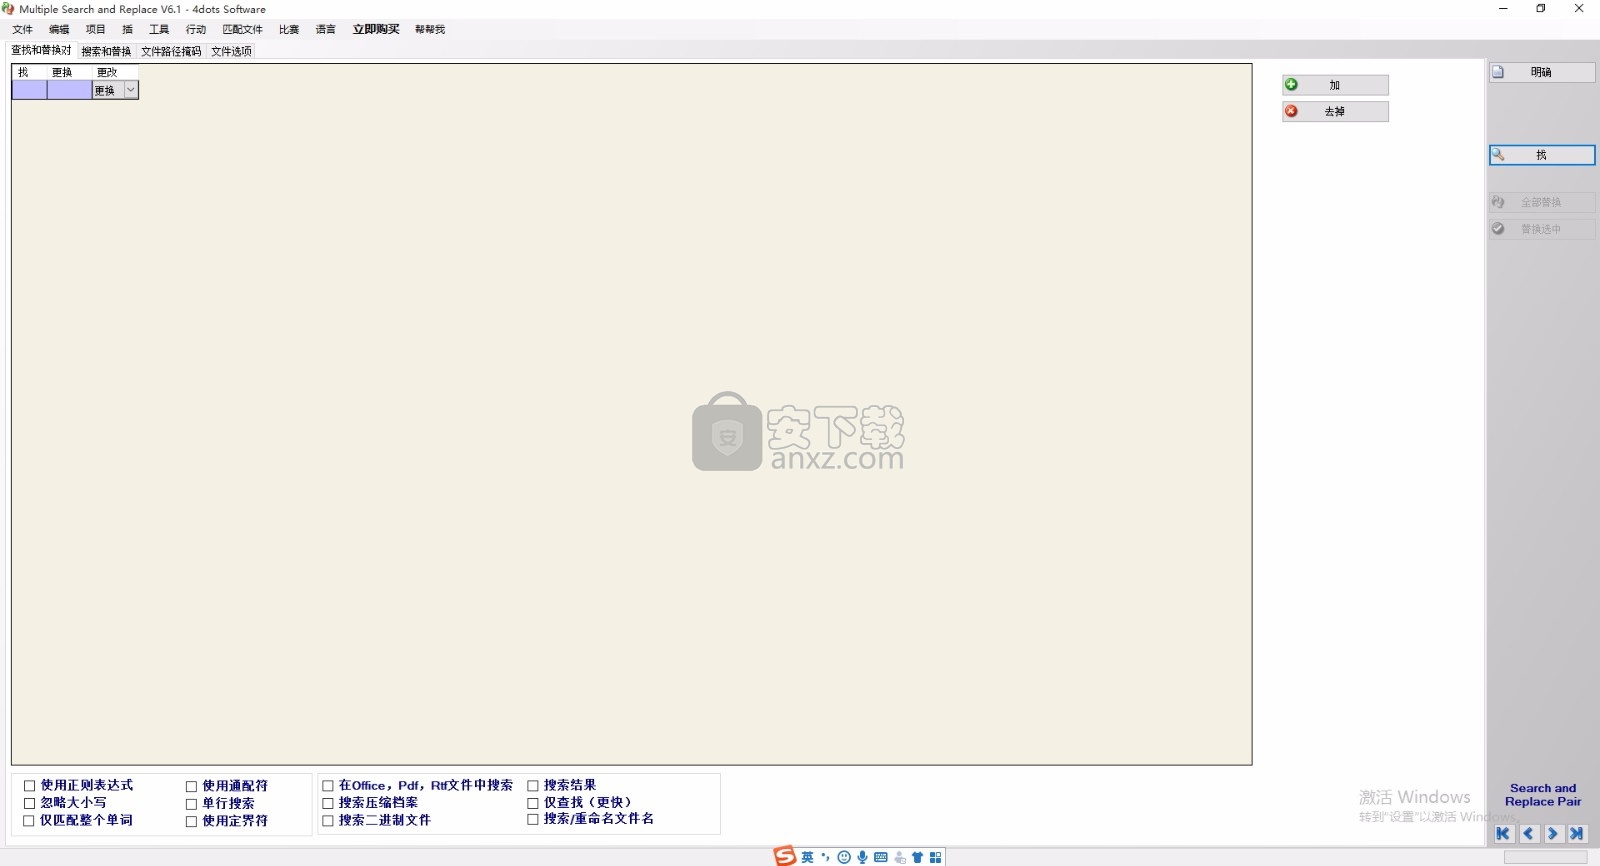1600x866 pixels.
Task: Click the application icon in title bar
Action: (8, 9)
